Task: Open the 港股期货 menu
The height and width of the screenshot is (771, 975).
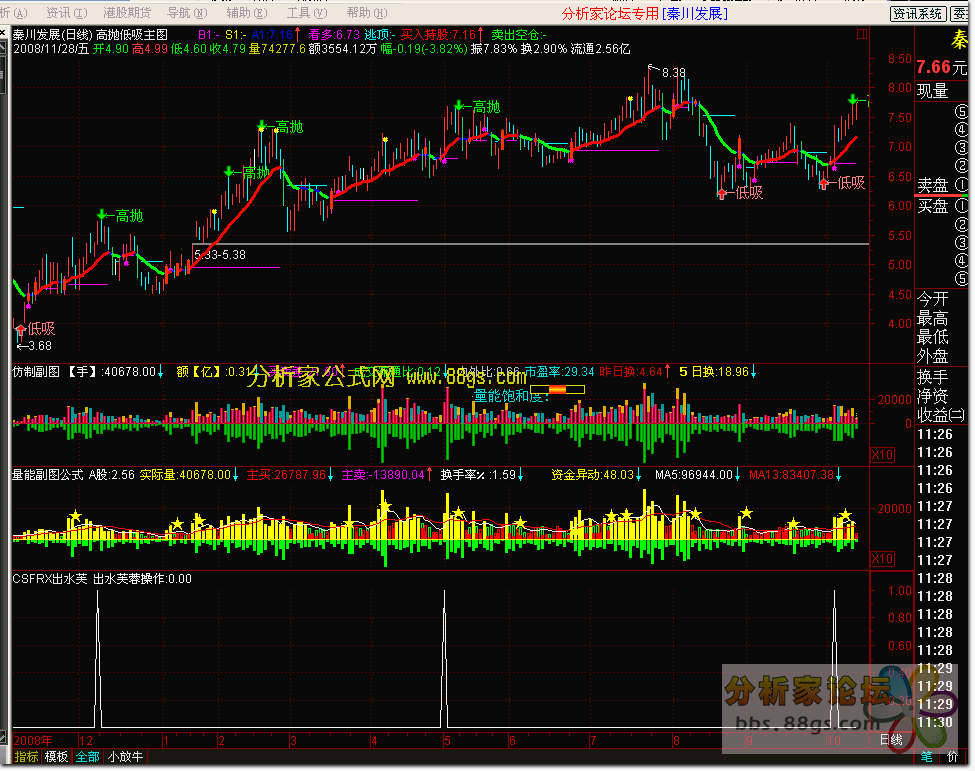Action: (127, 12)
